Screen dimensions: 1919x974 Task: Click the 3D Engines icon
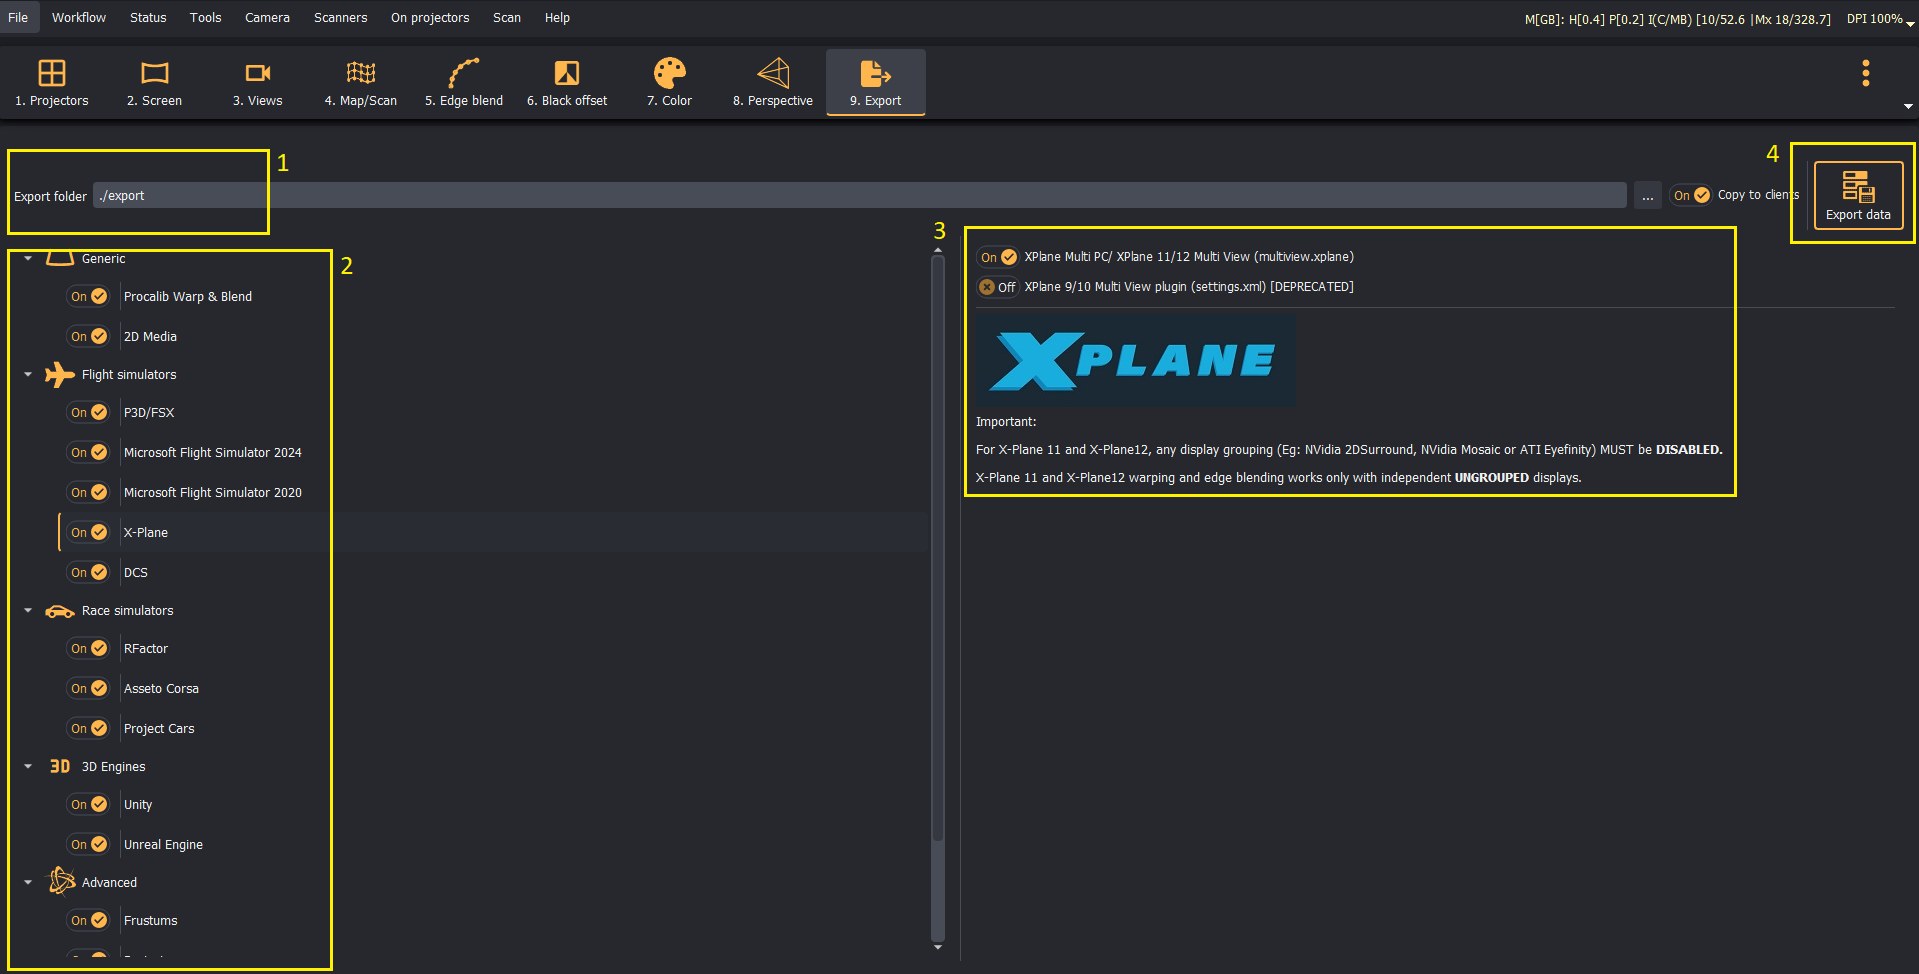click(60, 767)
